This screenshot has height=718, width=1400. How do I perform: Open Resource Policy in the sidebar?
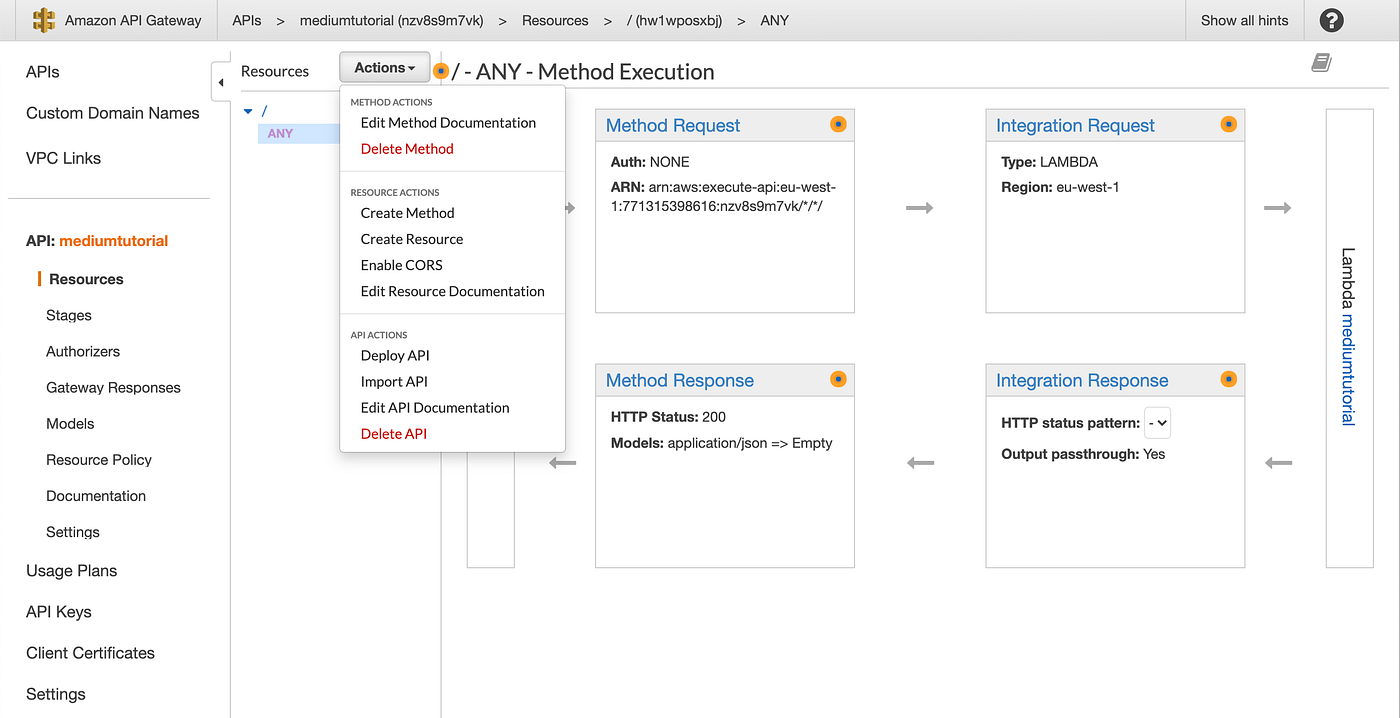point(99,459)
